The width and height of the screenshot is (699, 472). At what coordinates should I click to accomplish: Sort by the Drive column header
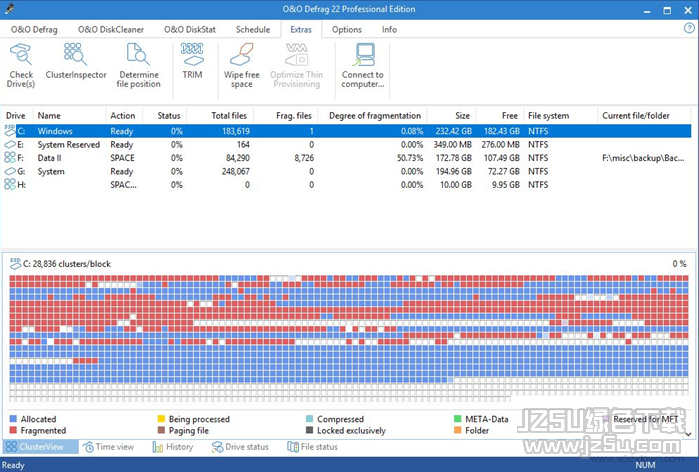pos(16,115)
